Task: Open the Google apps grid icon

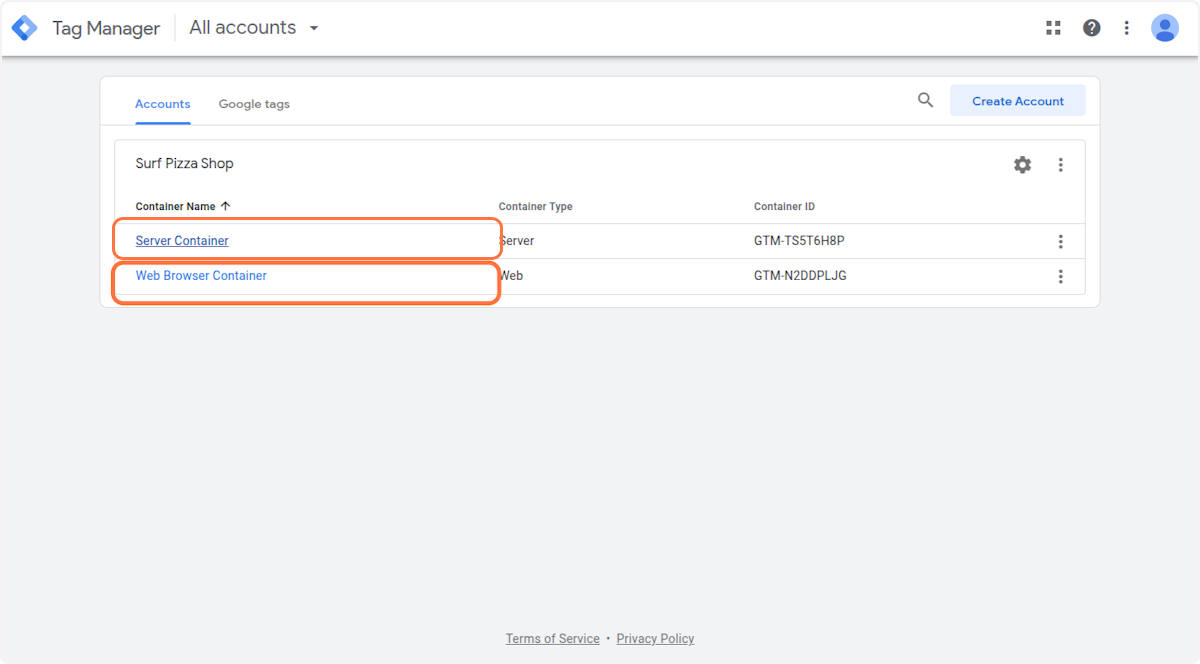Action: pyautogui.click(x=1053, y=28)
